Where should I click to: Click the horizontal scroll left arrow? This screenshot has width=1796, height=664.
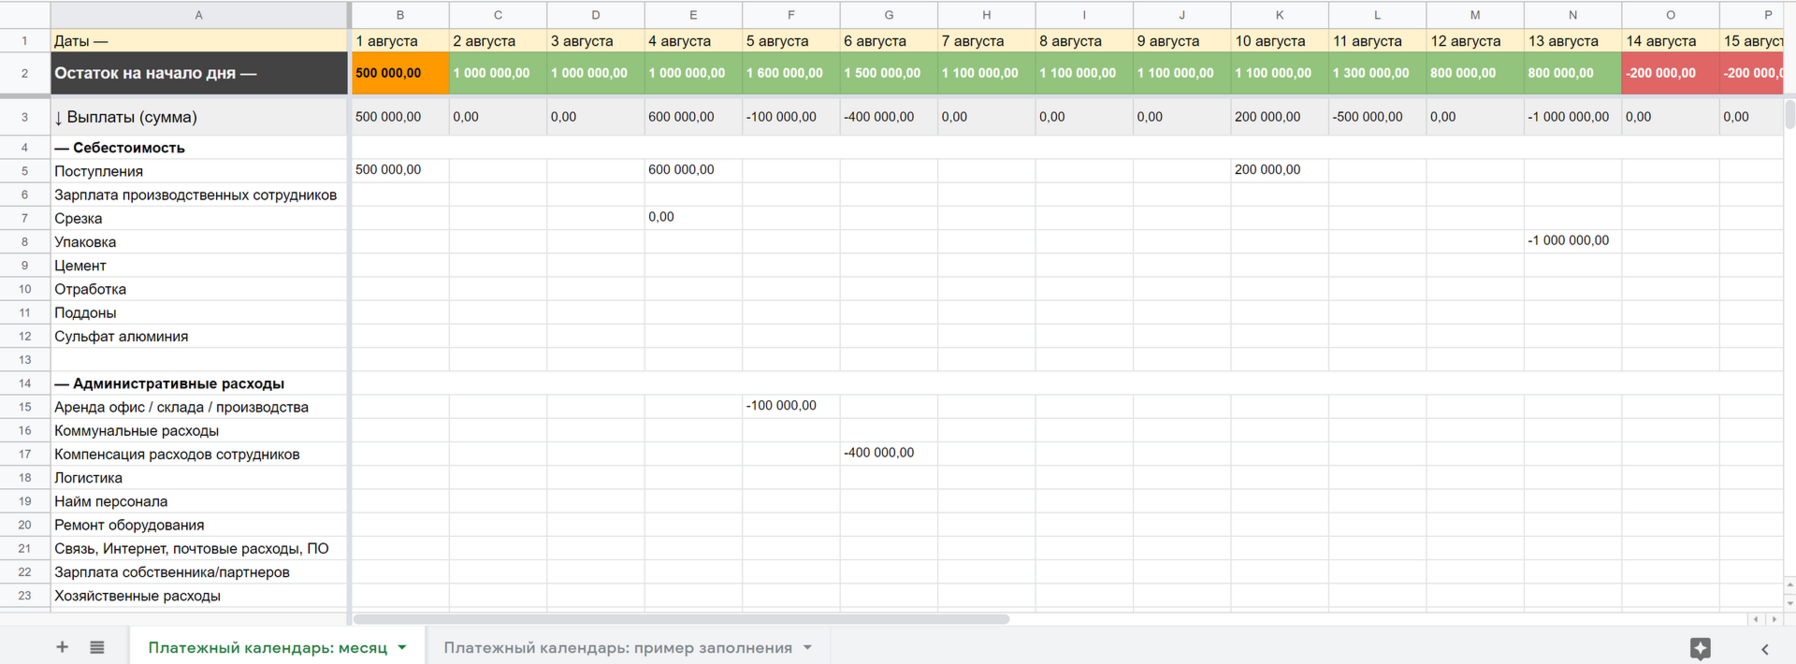(x=1756, y=619)
